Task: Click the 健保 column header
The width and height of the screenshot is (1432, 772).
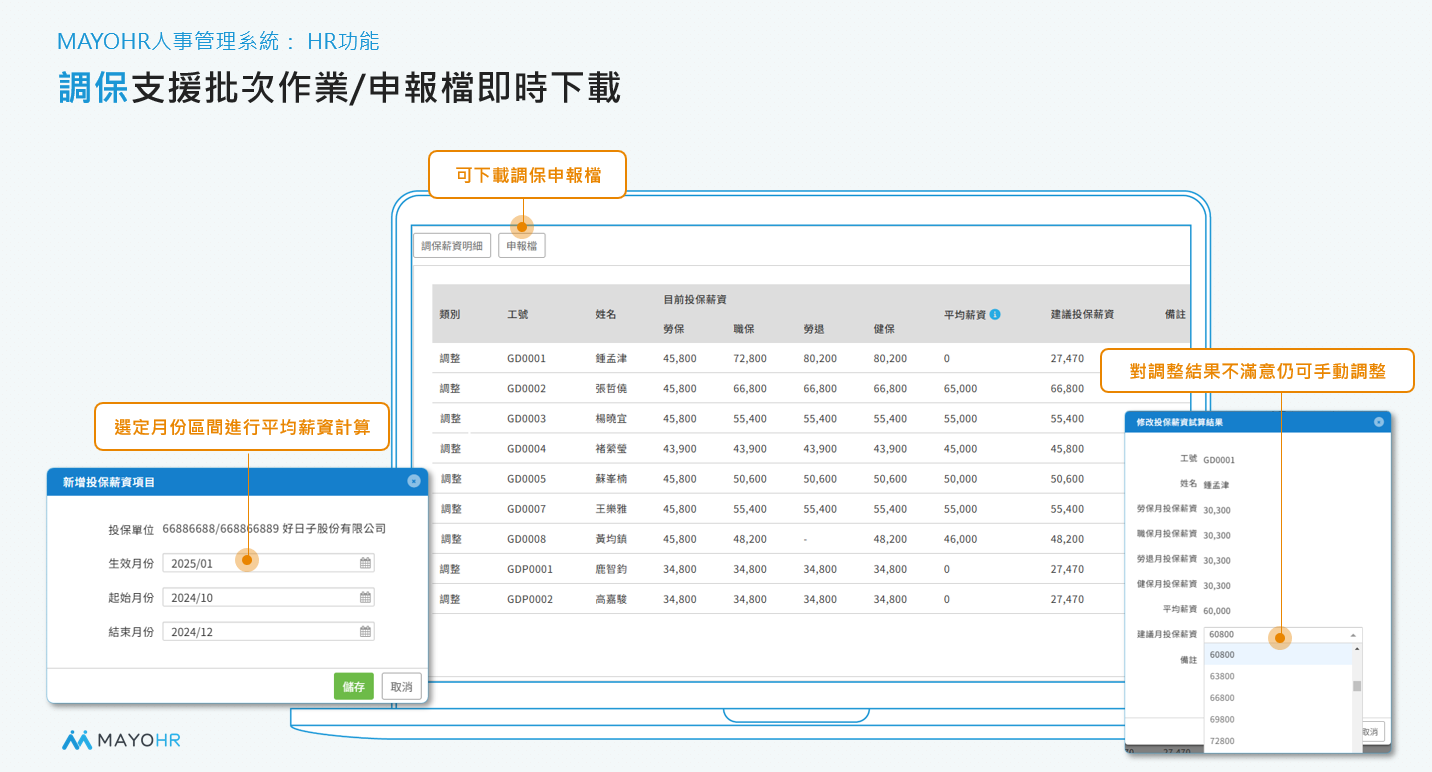Action: coord(884,329)
